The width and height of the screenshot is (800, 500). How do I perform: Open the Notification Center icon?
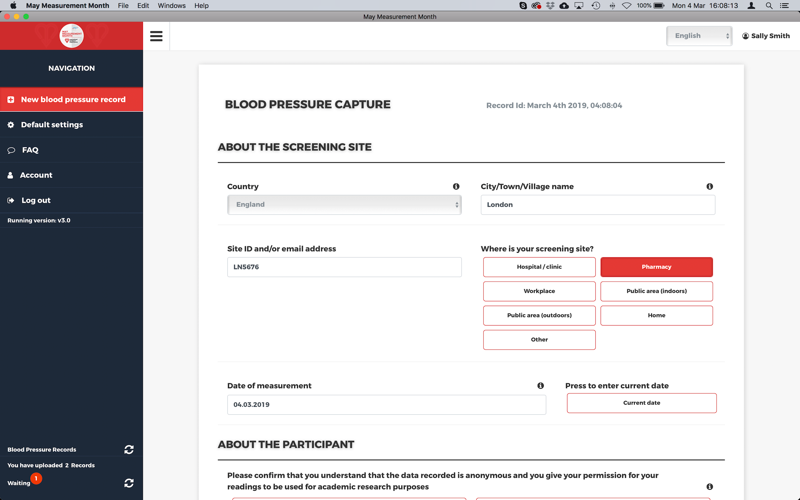785,6
